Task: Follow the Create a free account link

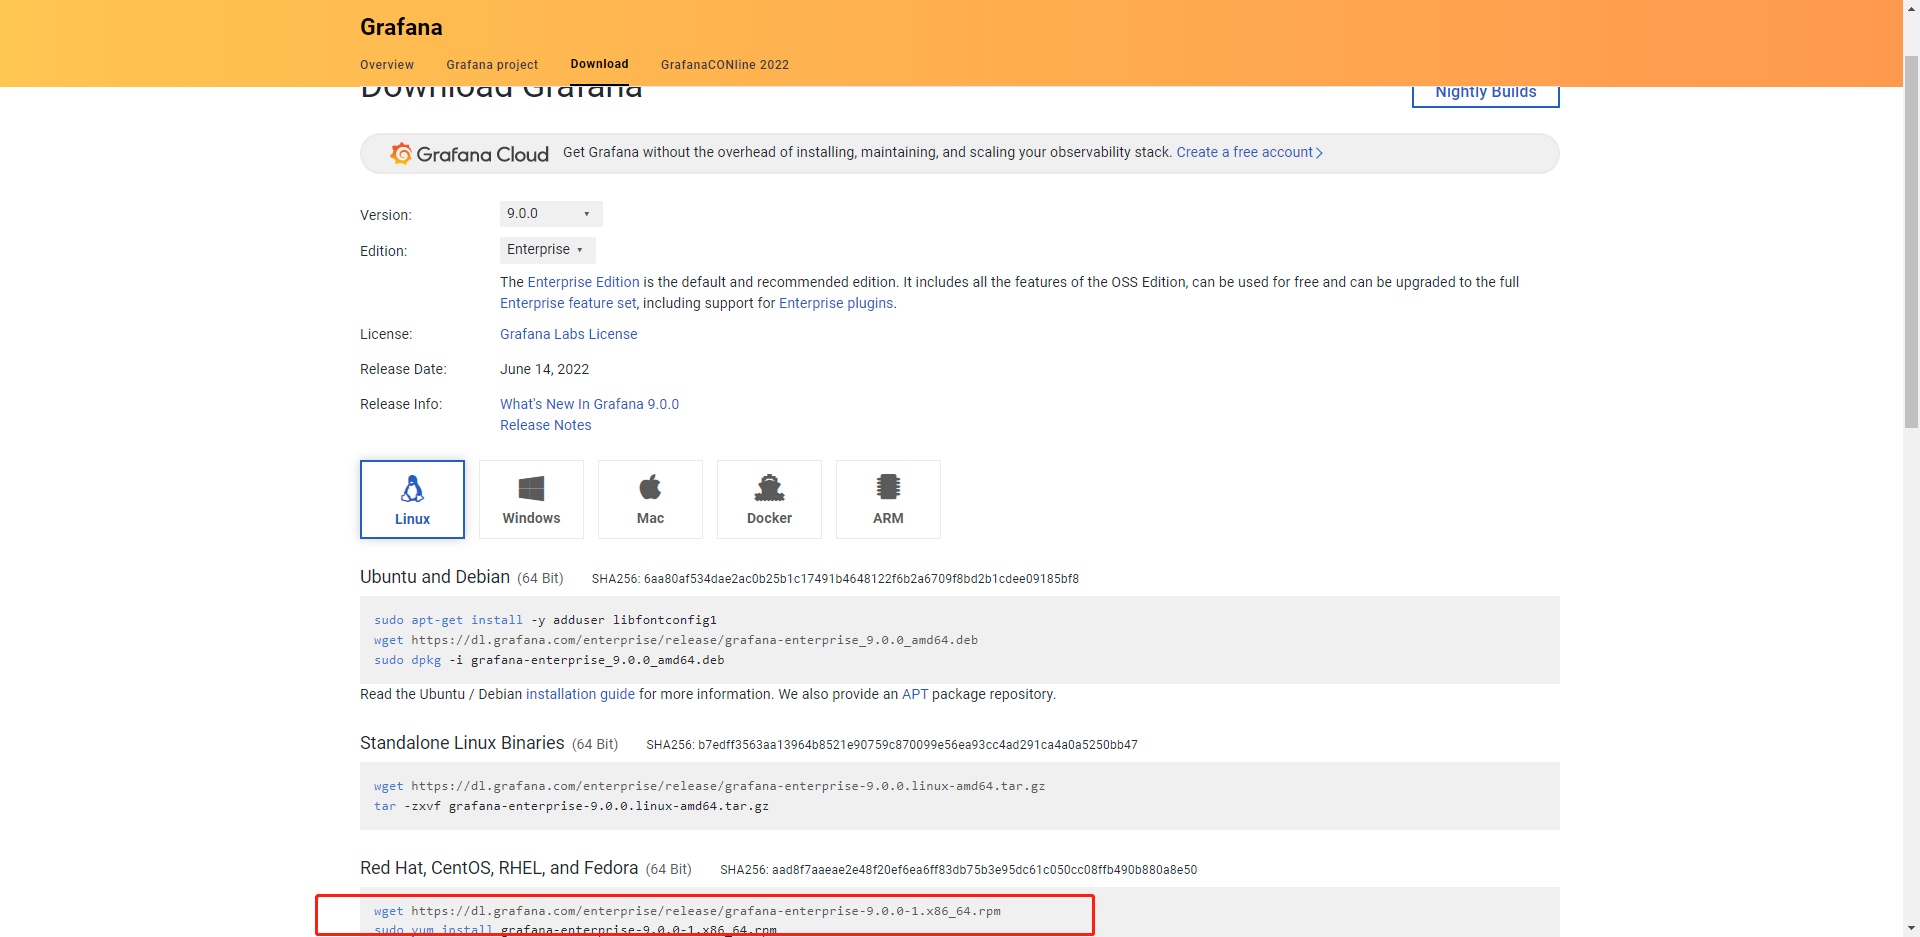Action: pyautogui.click(x=1250, y=152)
